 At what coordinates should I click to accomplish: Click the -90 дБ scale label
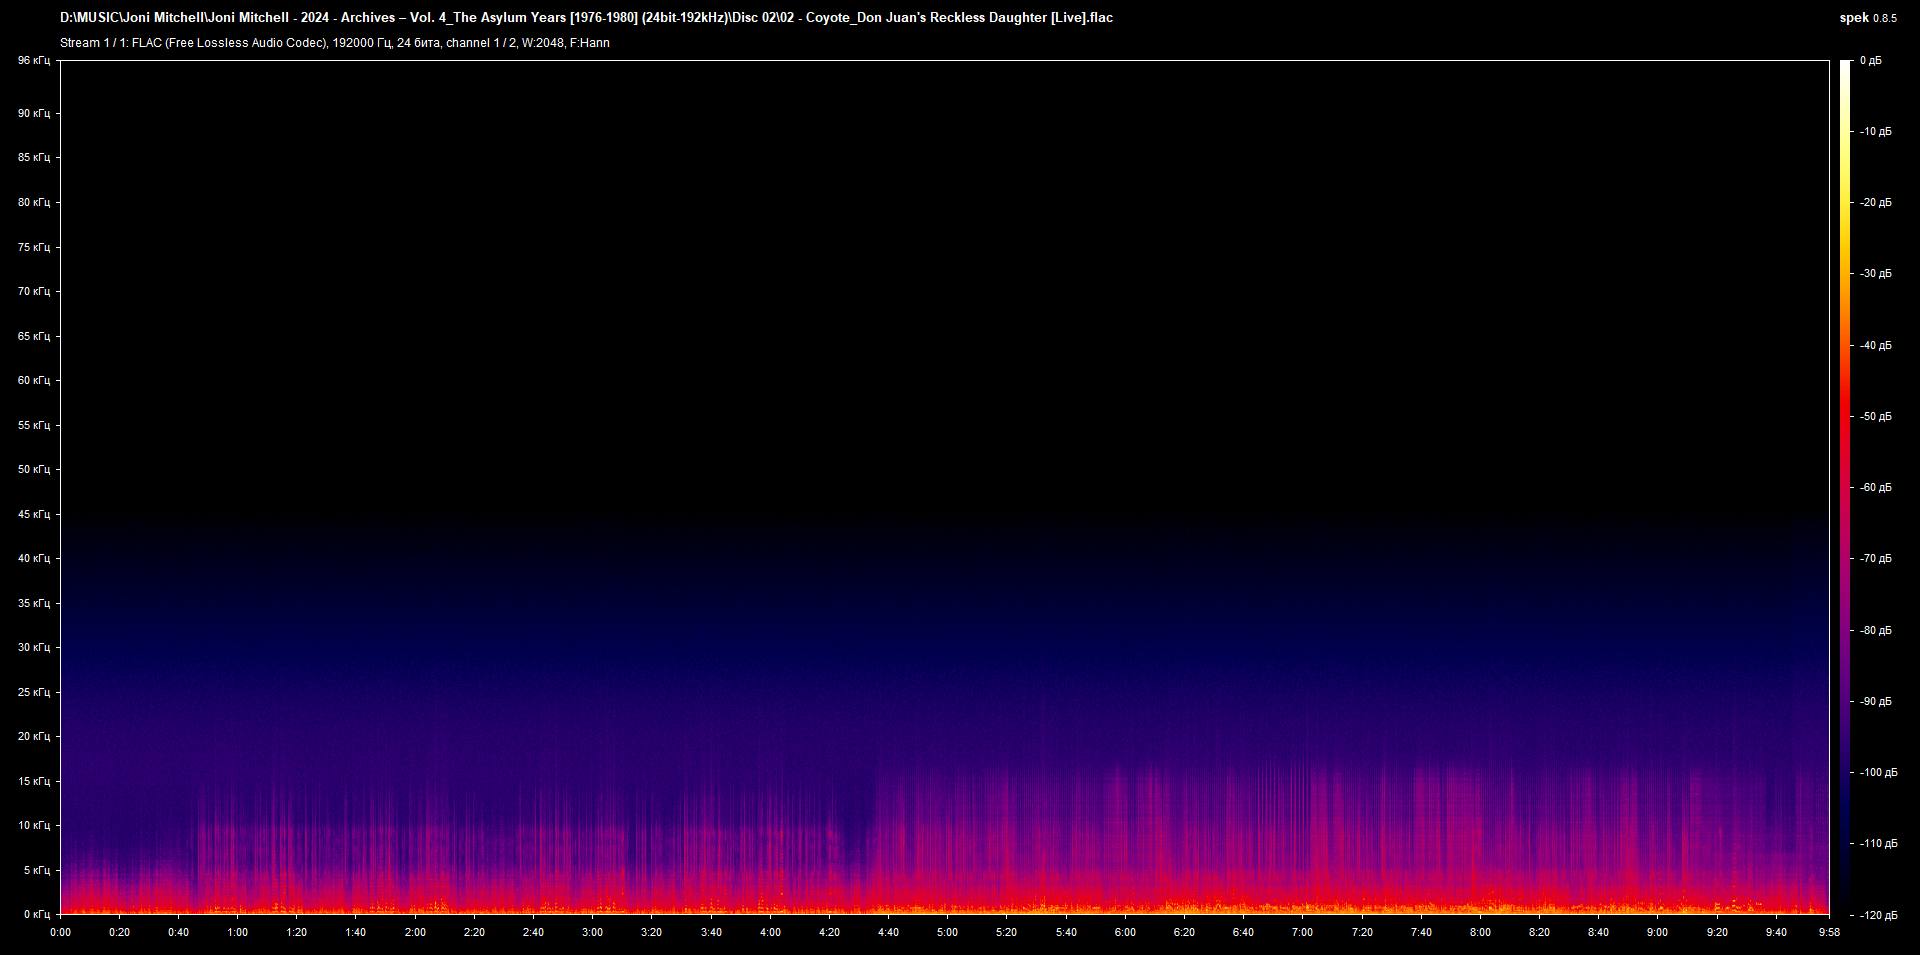click(x=1875, y=702)
